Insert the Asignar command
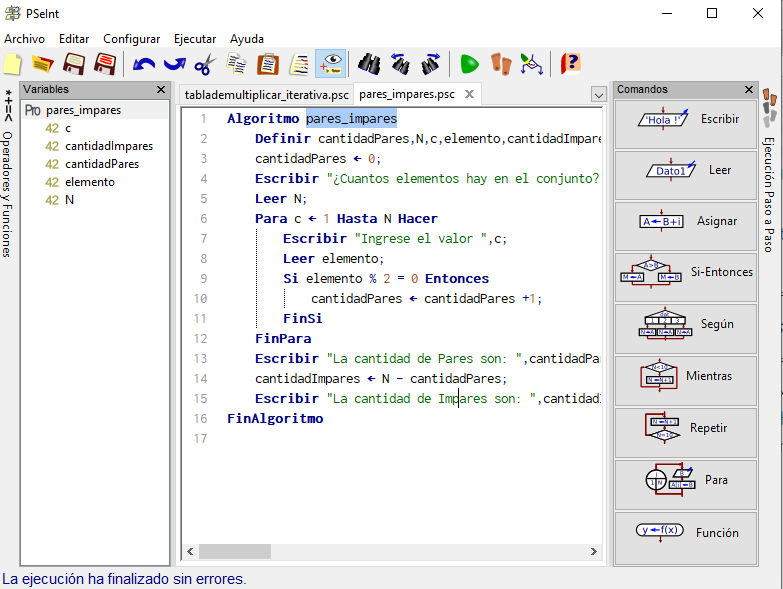This screenshot has height=589, width=783. click(686, 226)
